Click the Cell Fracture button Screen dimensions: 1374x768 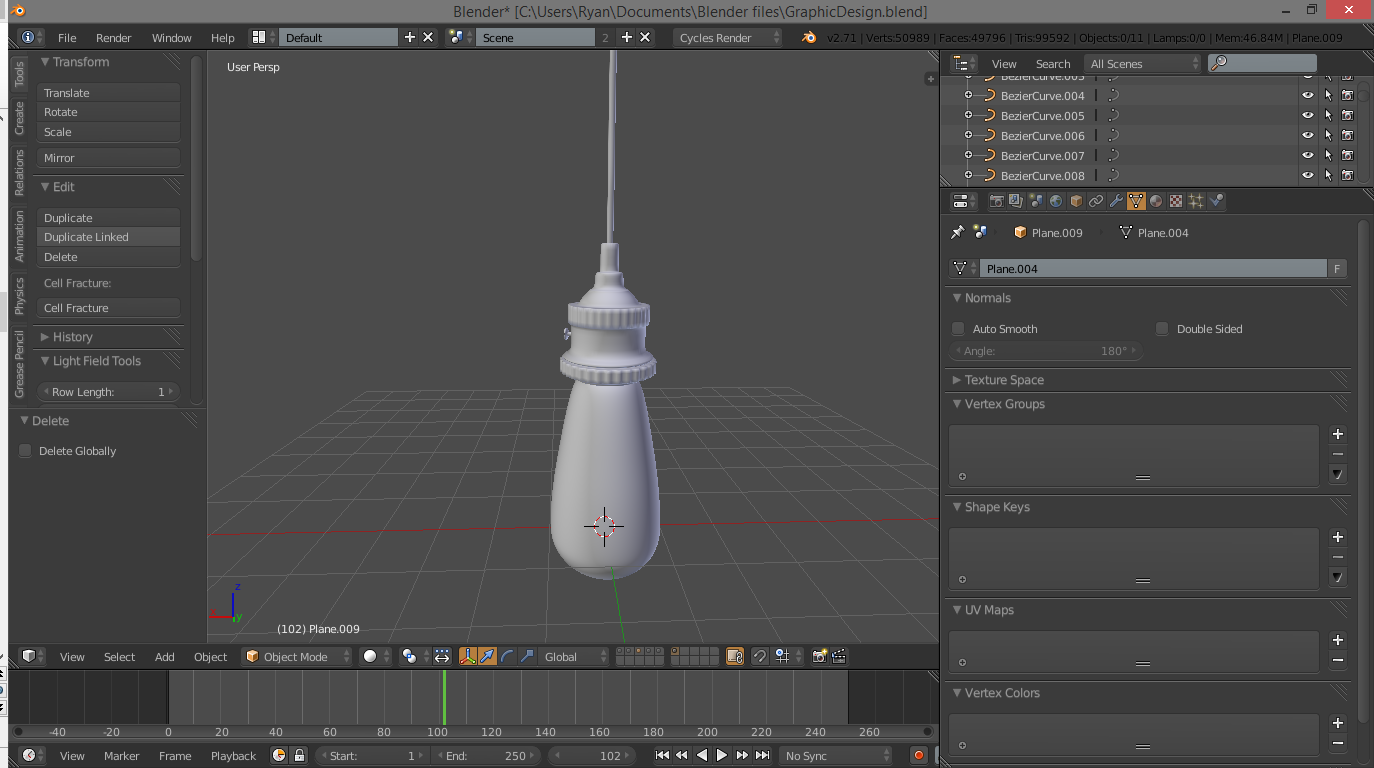109,308
